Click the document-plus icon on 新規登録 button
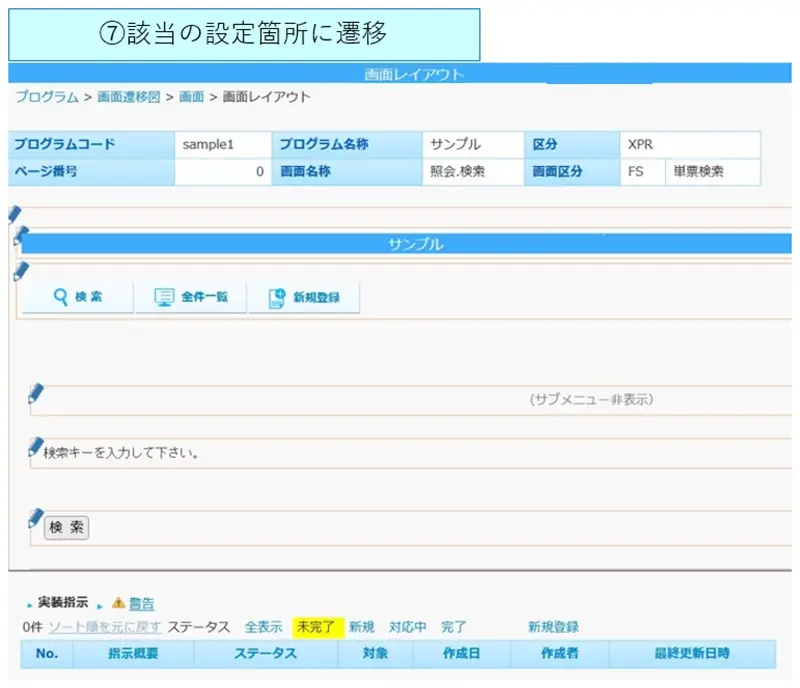Image resolution: width=800 pixels, height=688 pixels. tap(277, 298)
